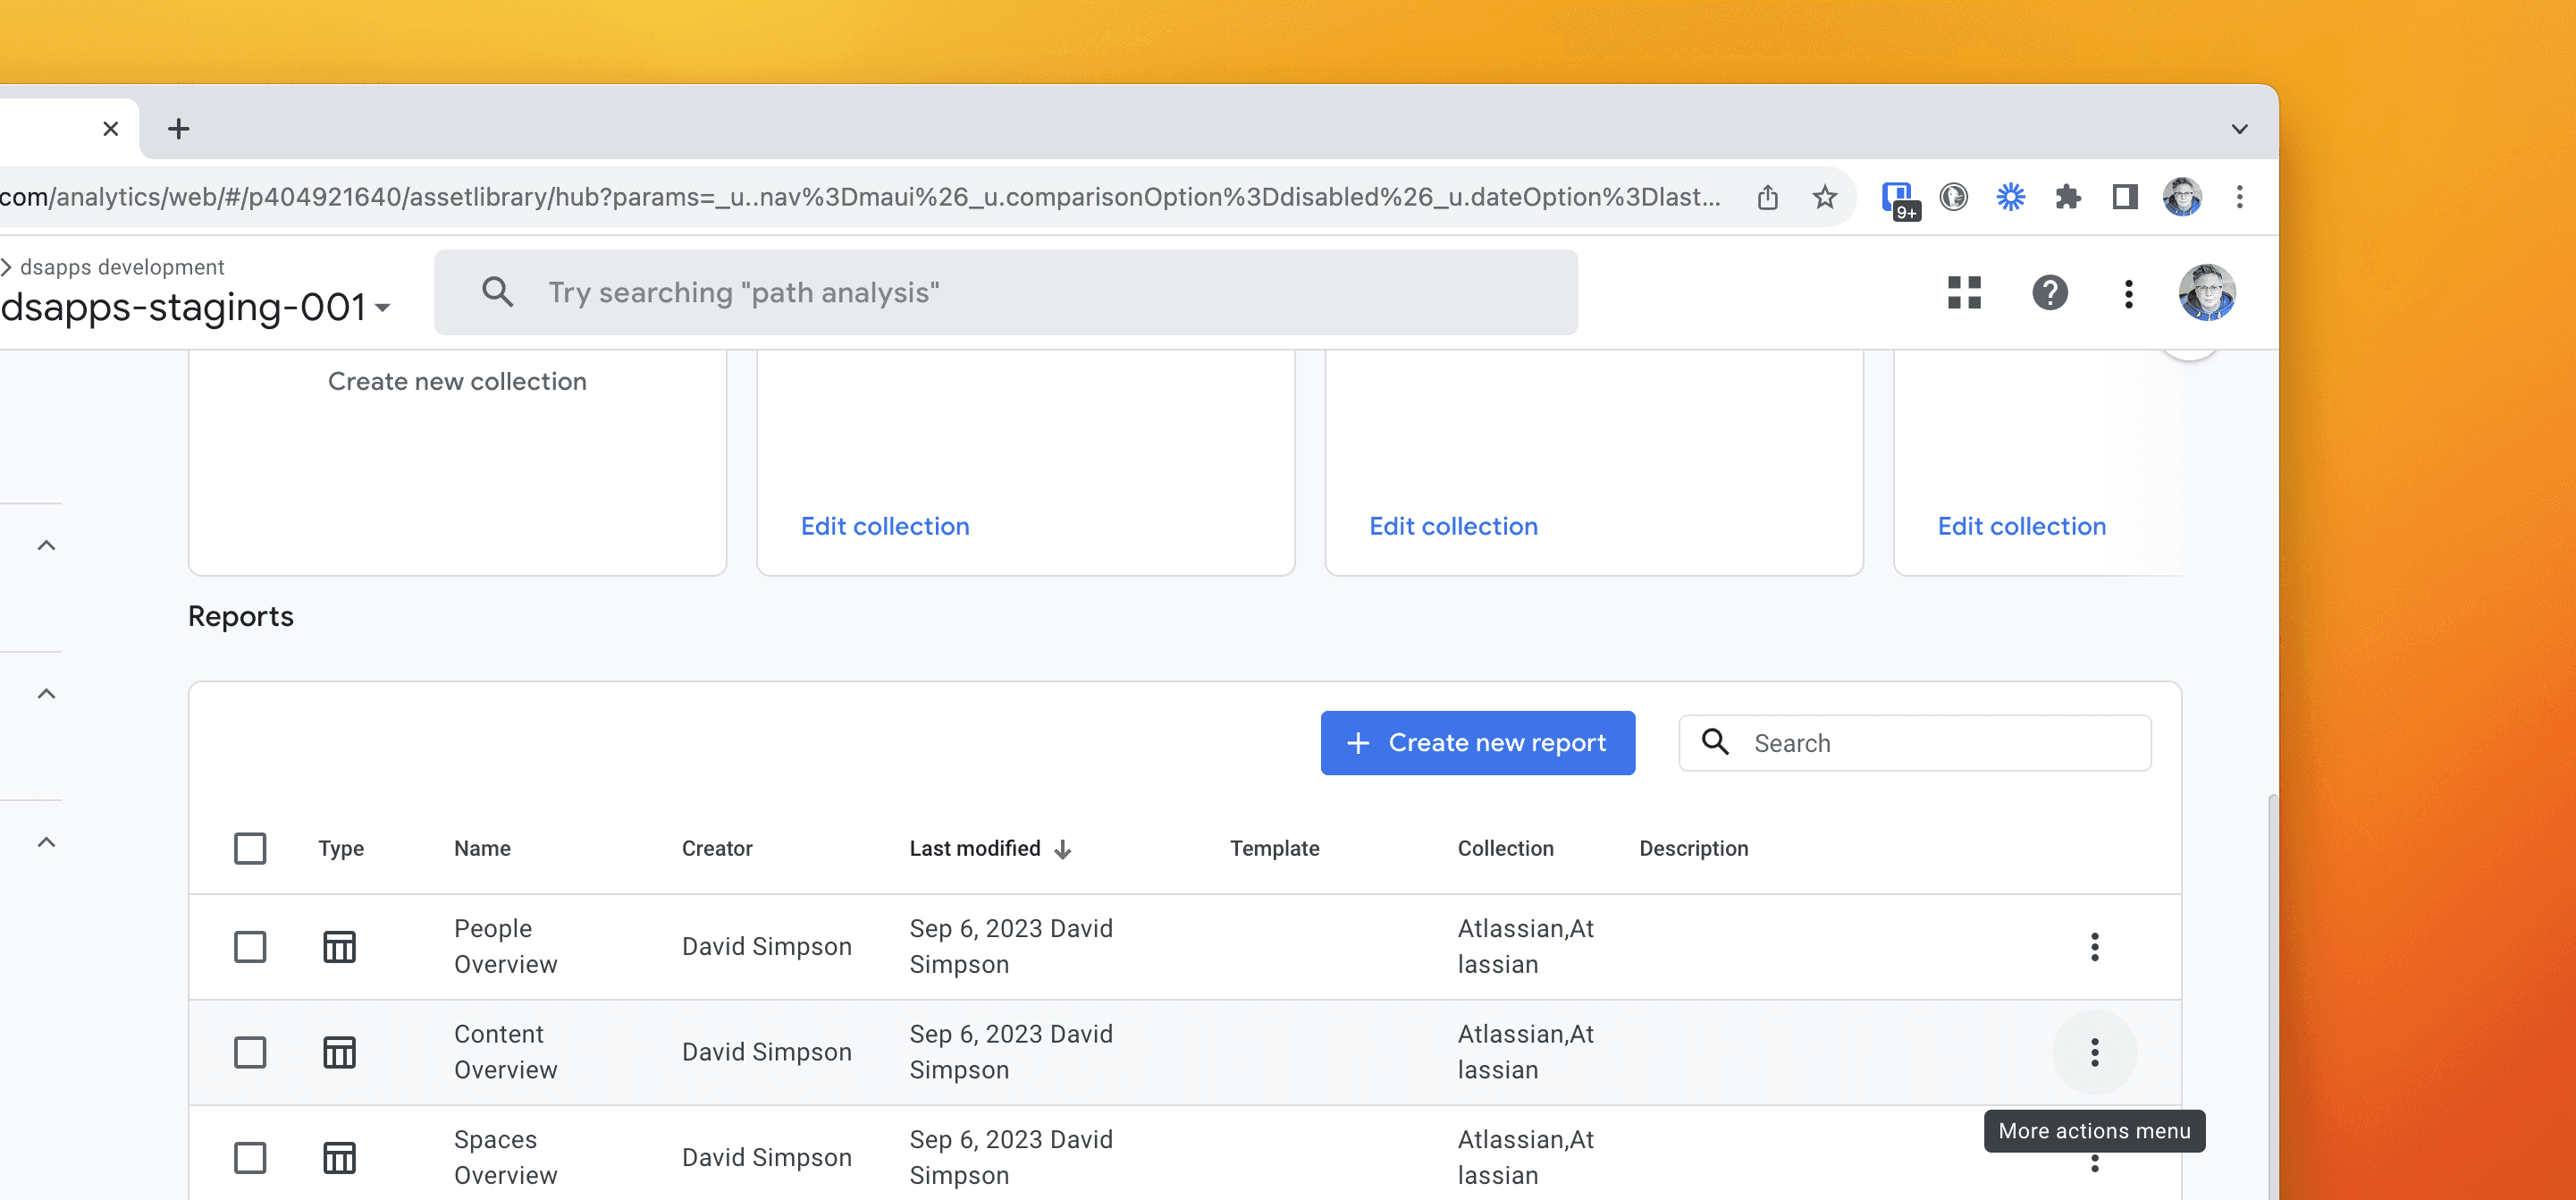Screen dimensions: 2576x1200
Task: Click the magnifier icon in Analytics search
Action: [497, 293]
